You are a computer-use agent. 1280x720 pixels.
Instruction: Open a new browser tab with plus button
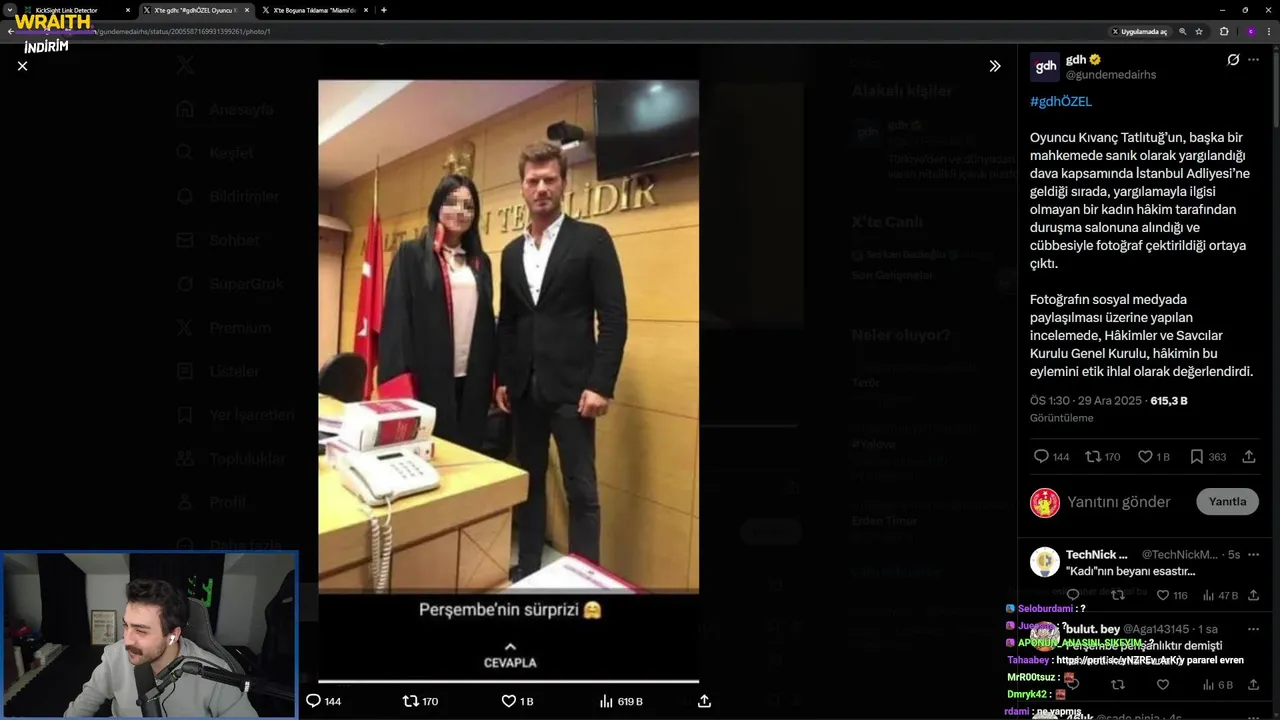[x=384, y=10]
